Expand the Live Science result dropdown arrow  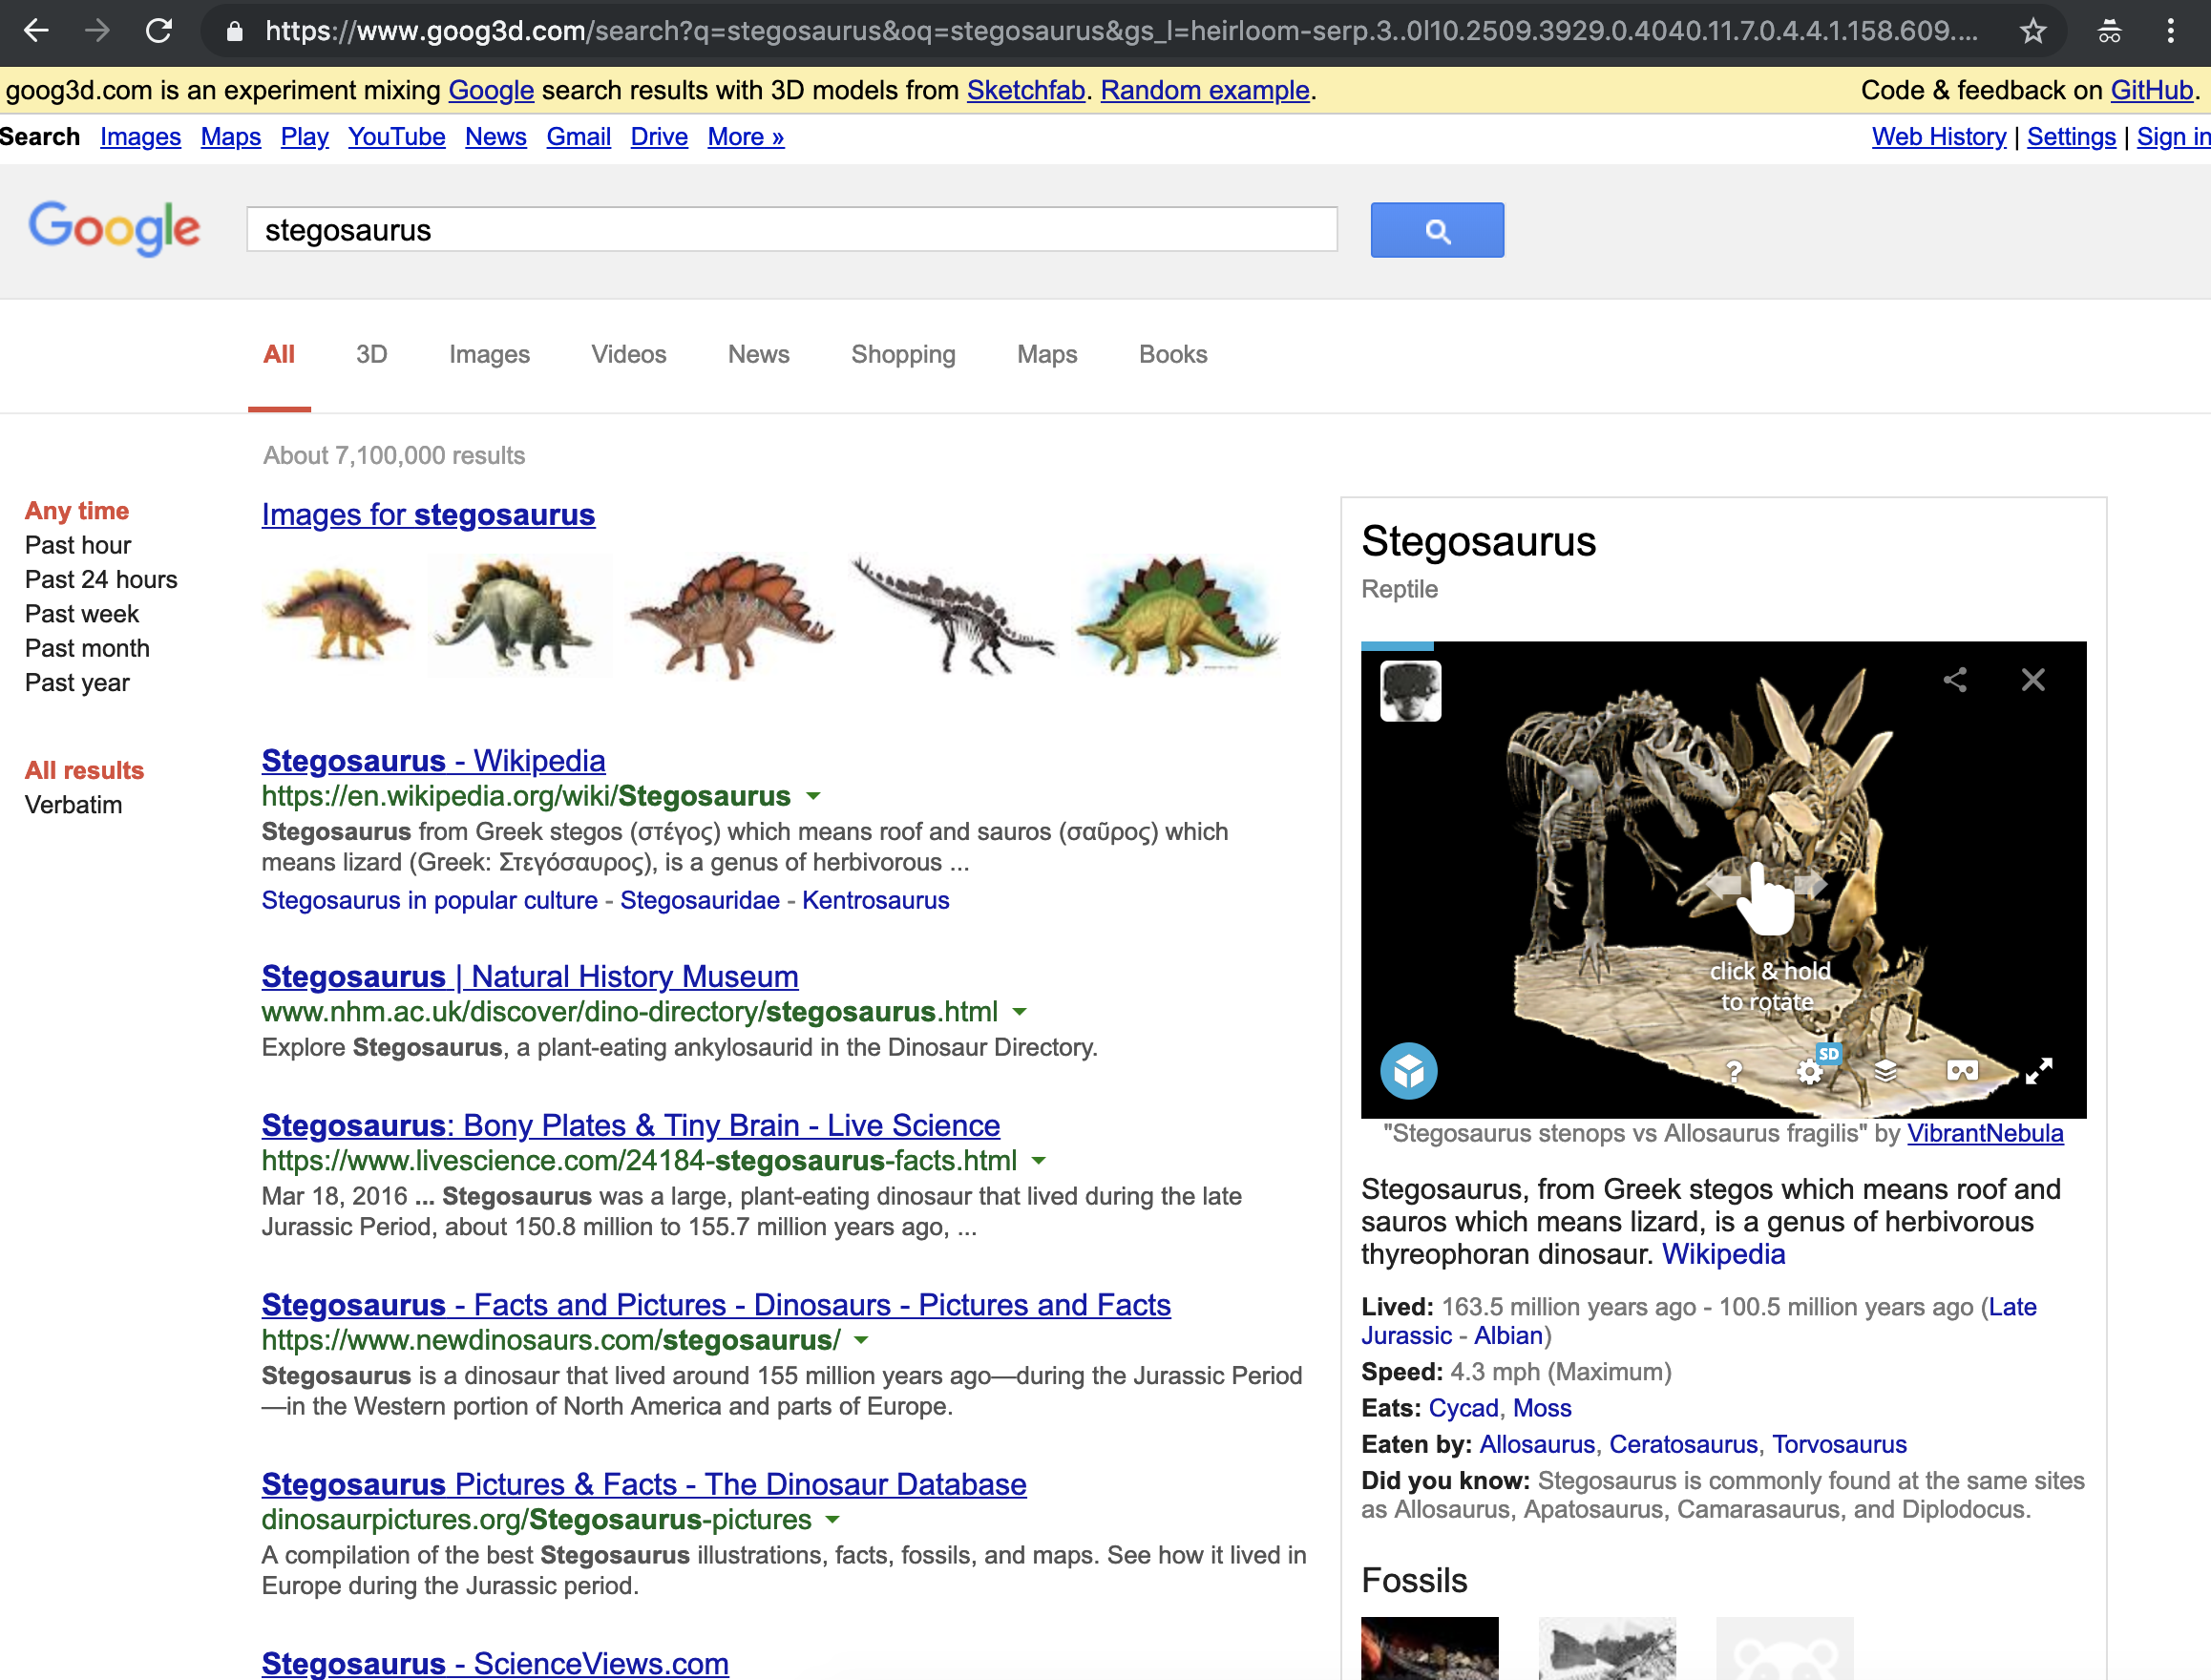click(x=1039, y=1162)
